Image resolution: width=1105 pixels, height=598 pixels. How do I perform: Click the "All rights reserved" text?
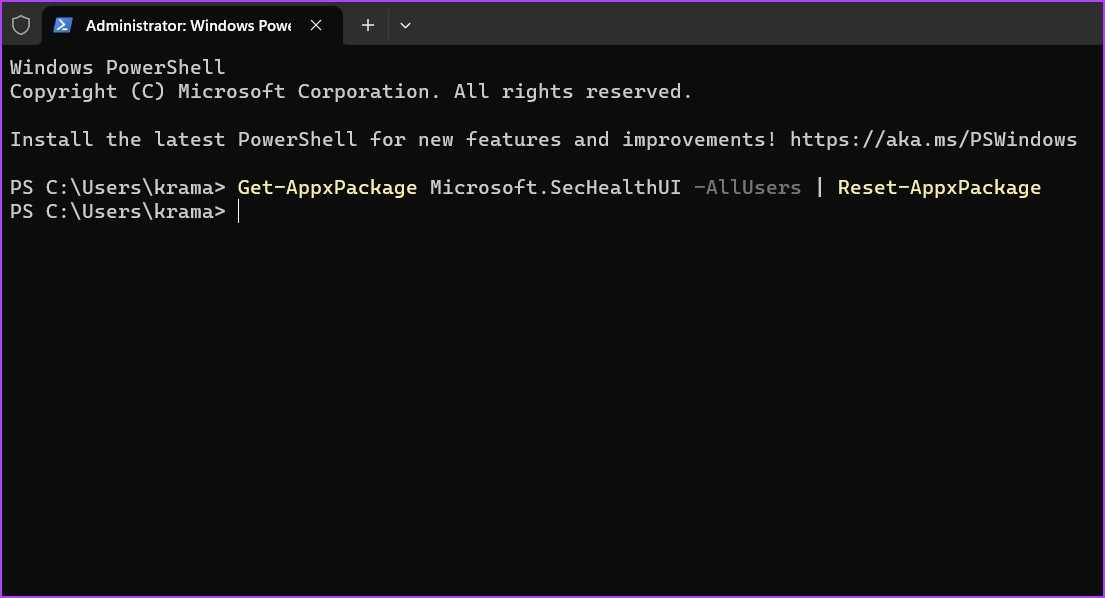[573, 92]
